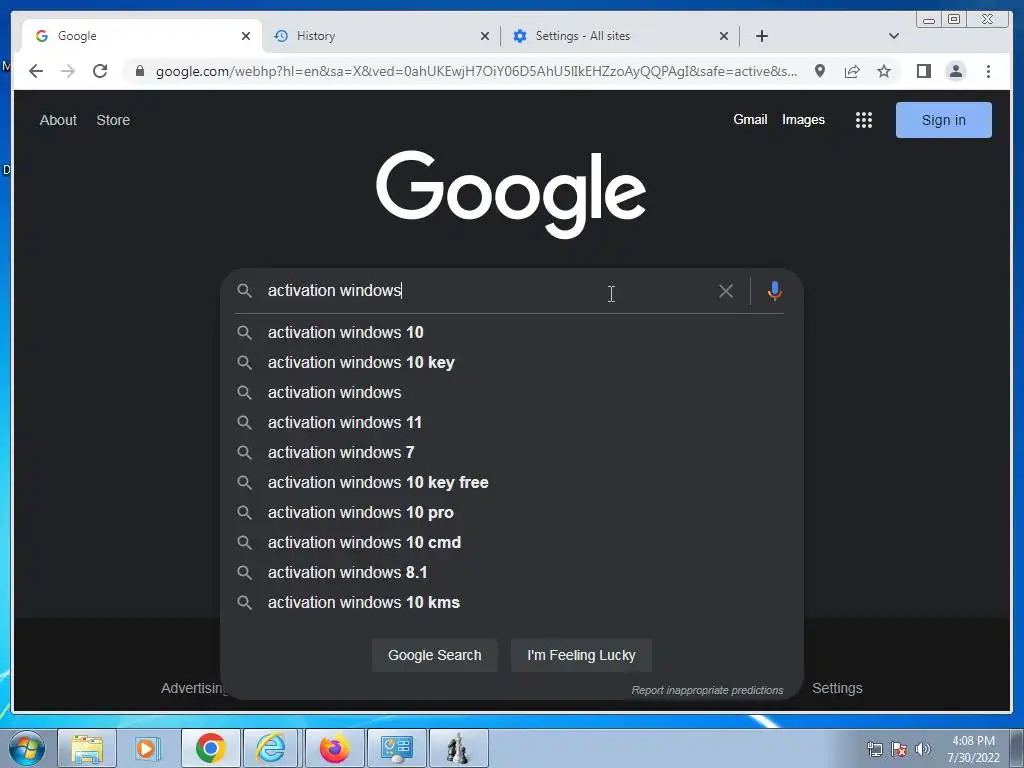Click the Sign in button
The image size is (1024, 768).
pos(943,120)
